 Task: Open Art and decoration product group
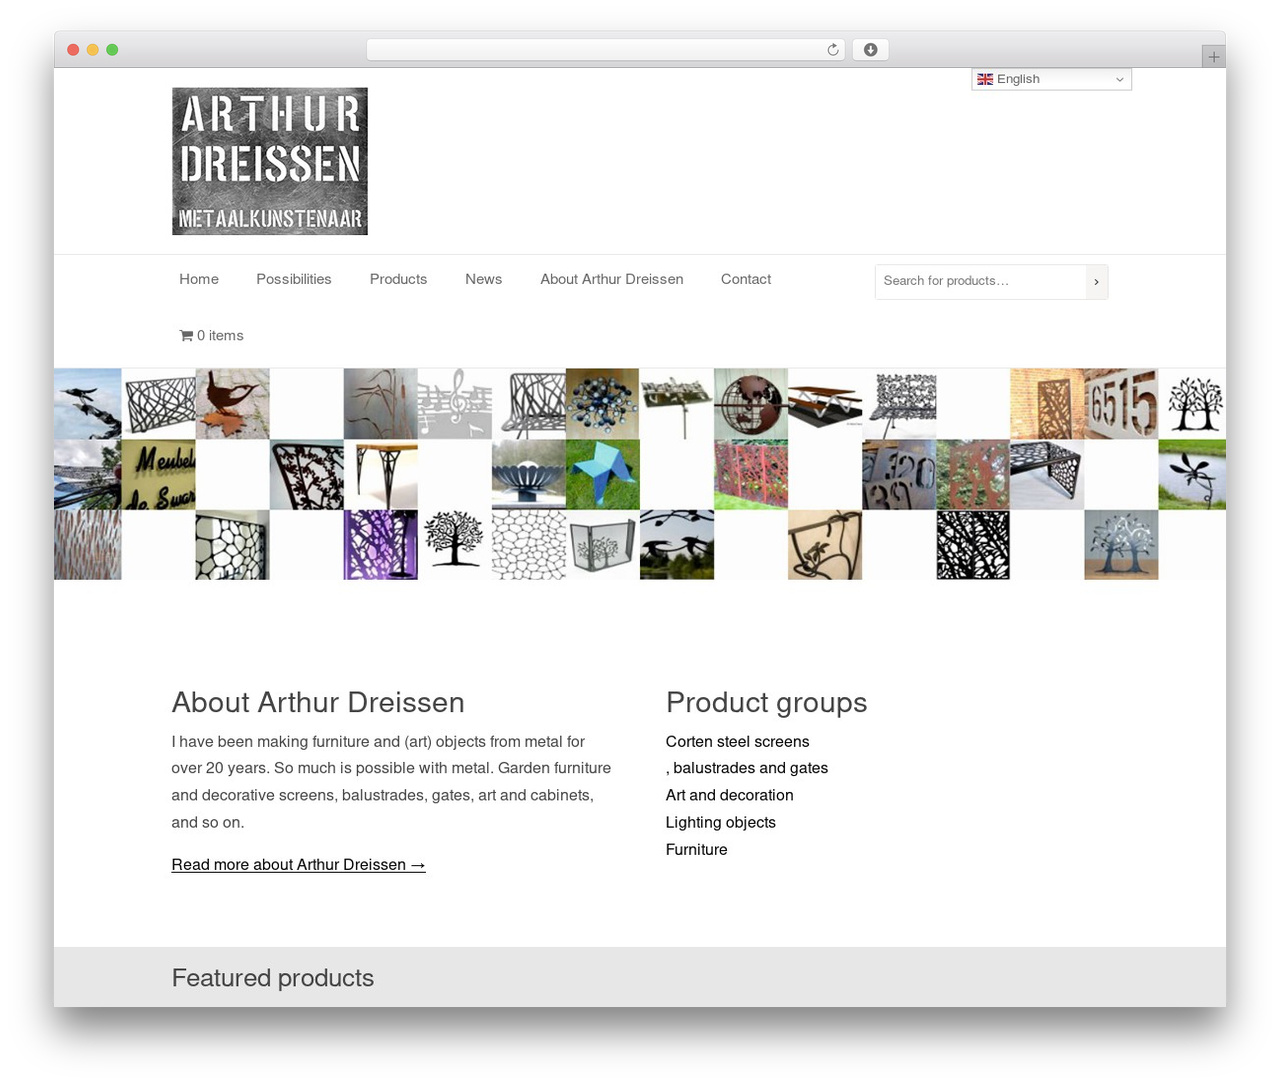730,796
